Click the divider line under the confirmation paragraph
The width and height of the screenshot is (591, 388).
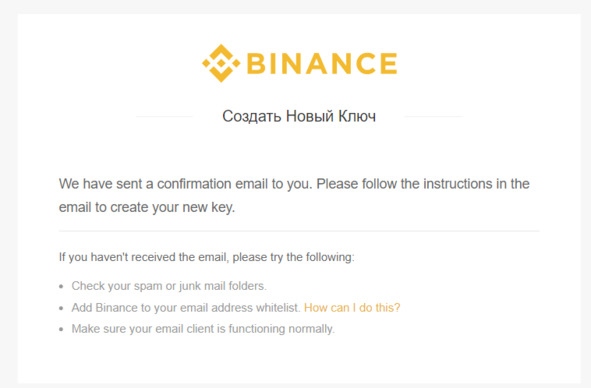(x=299, y=231)
